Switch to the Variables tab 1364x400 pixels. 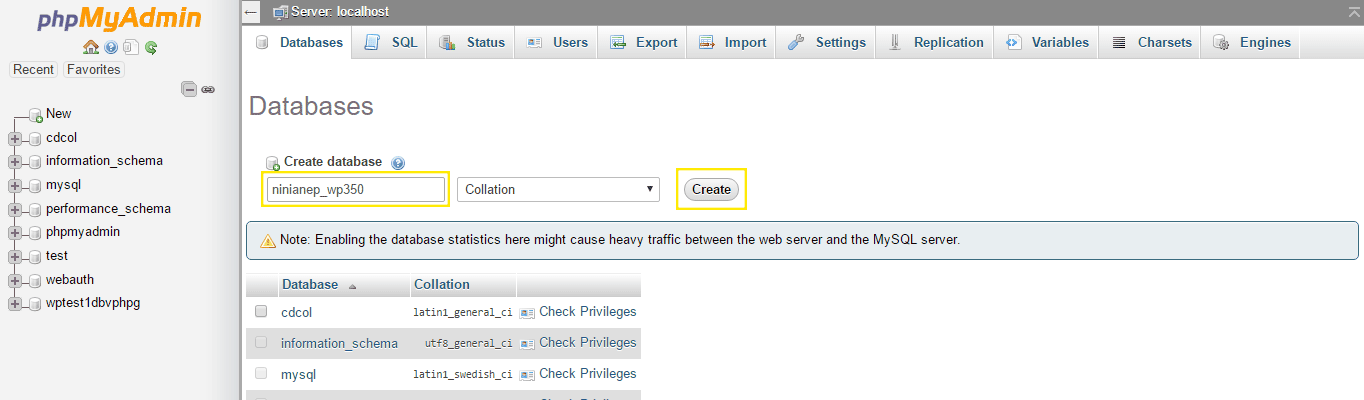[1046, 42]
